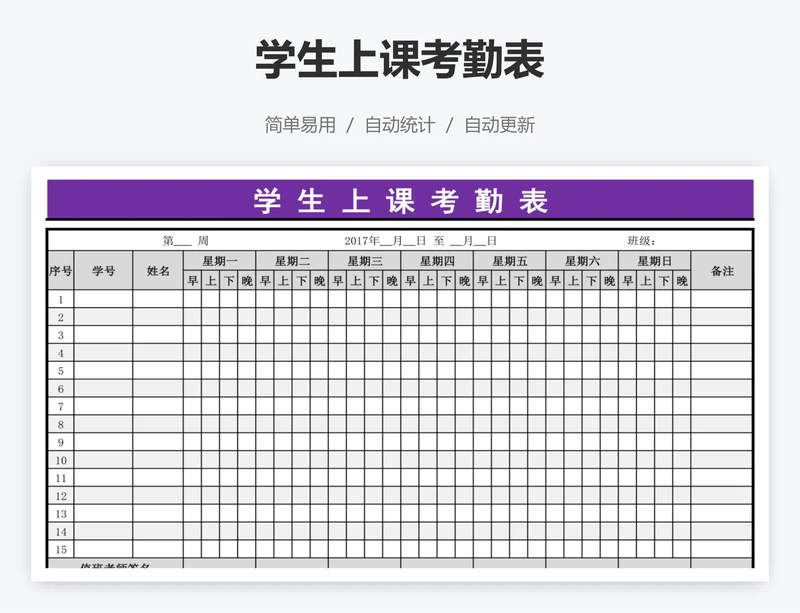Click the subtitle text 简单易用
The image size is (800, 613).
click(x=300, y=125)
